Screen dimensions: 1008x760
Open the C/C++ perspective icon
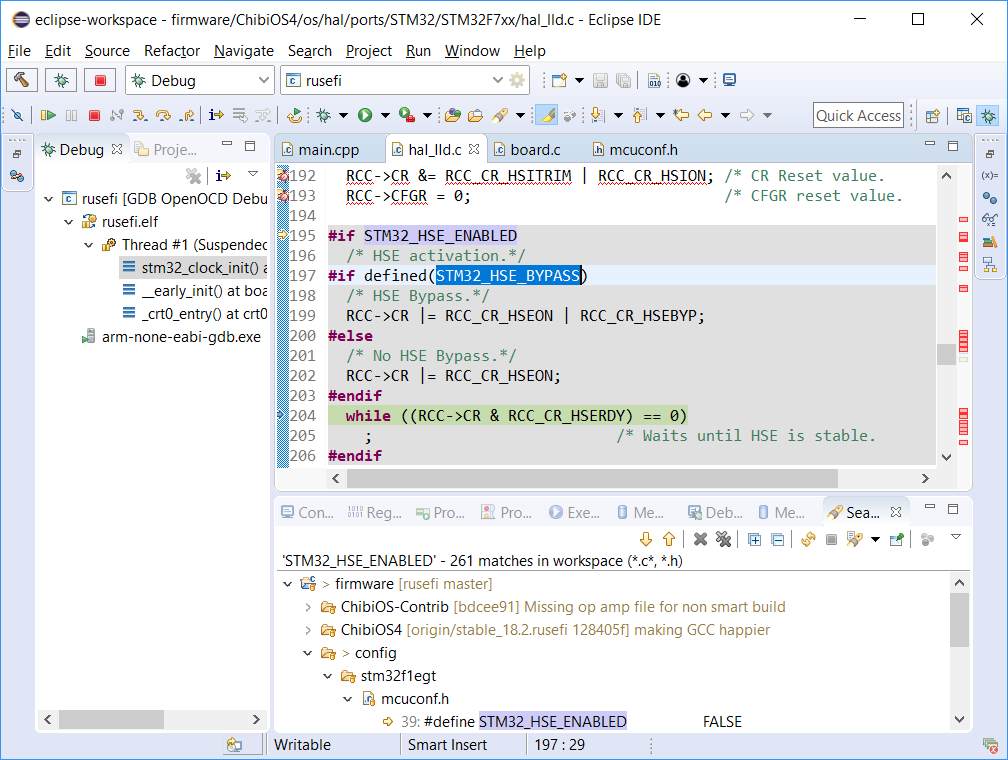coord(963,115)
